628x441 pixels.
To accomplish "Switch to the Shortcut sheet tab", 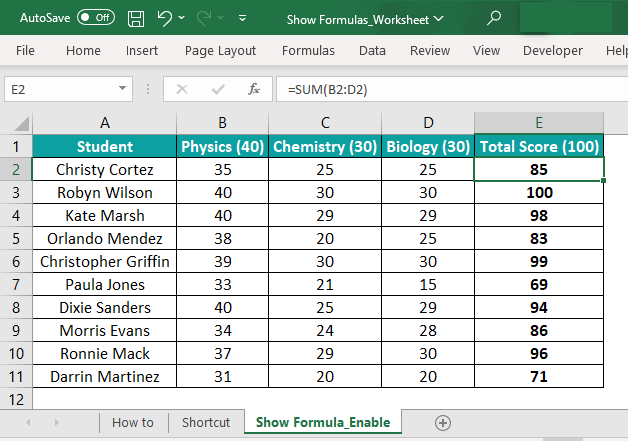I will coord(206,423).
